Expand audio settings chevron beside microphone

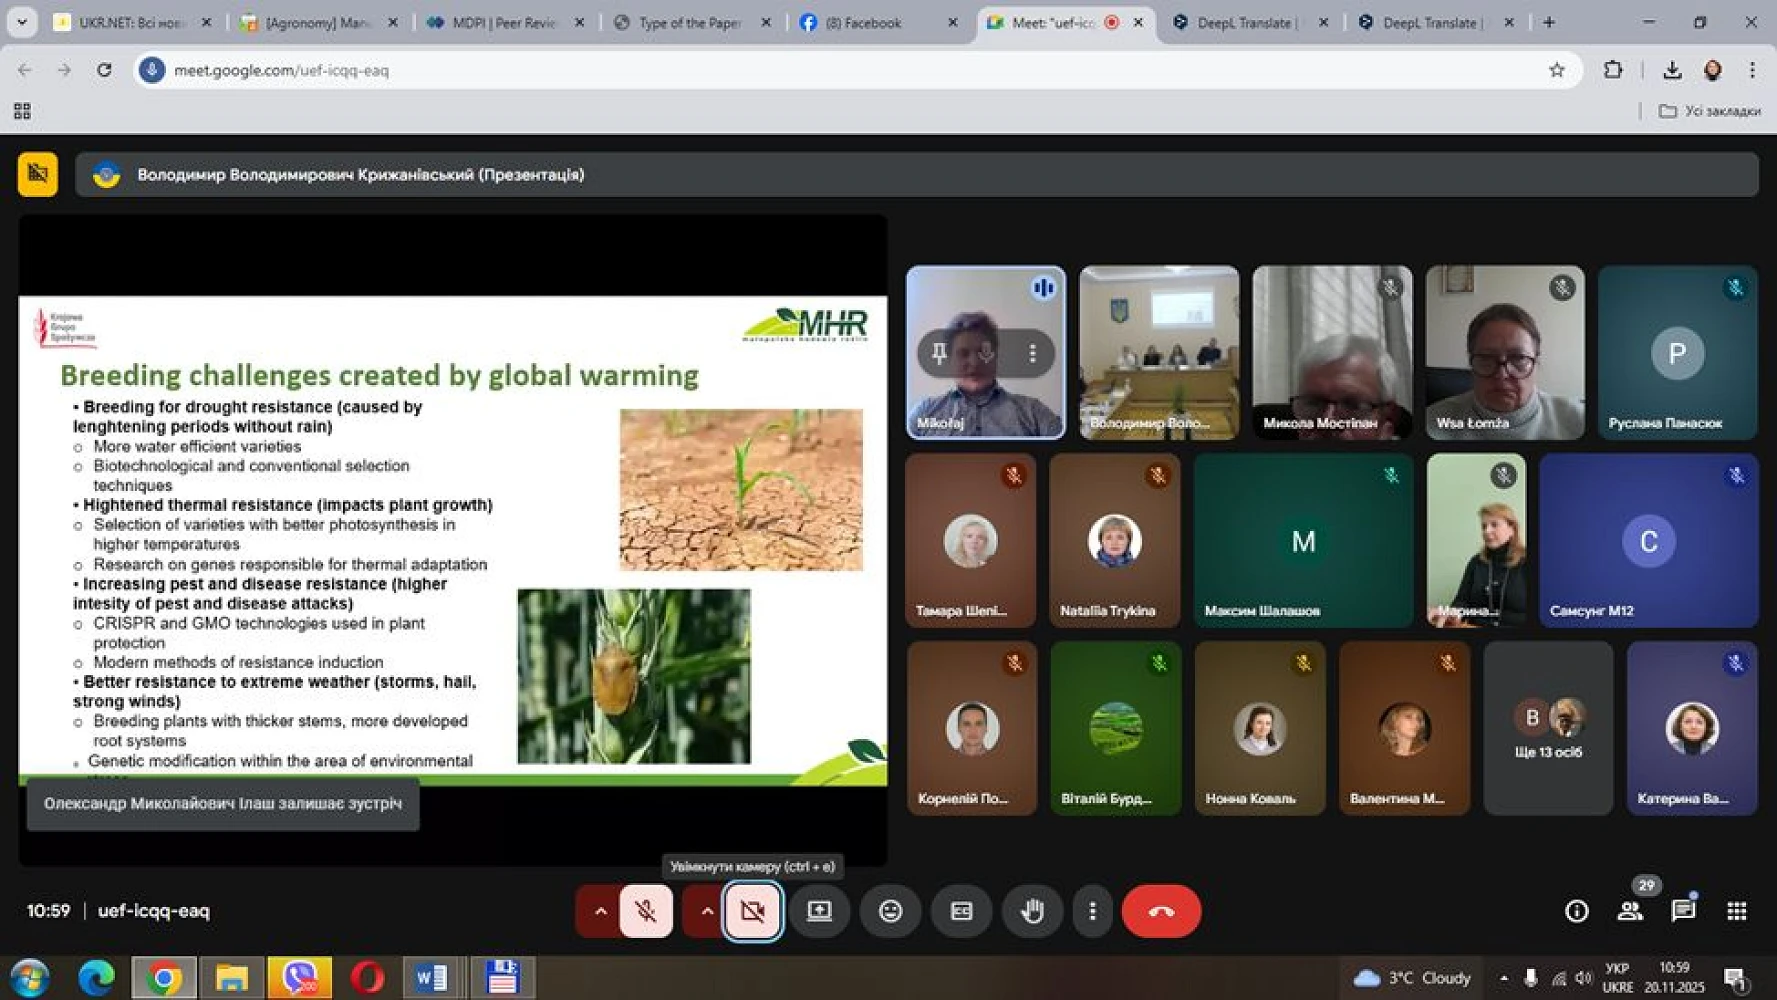coord(600,911)
